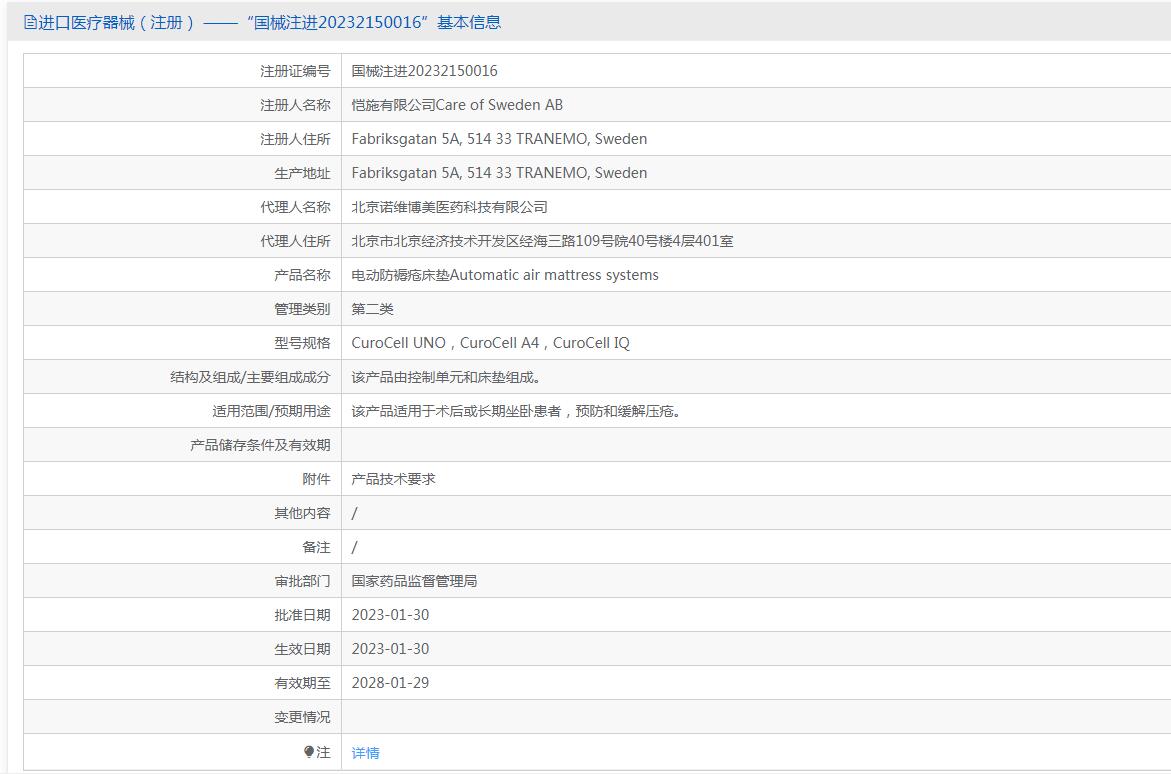Click the 备注 label
This screenshot has width=1171, height=774.
(316, 547)
